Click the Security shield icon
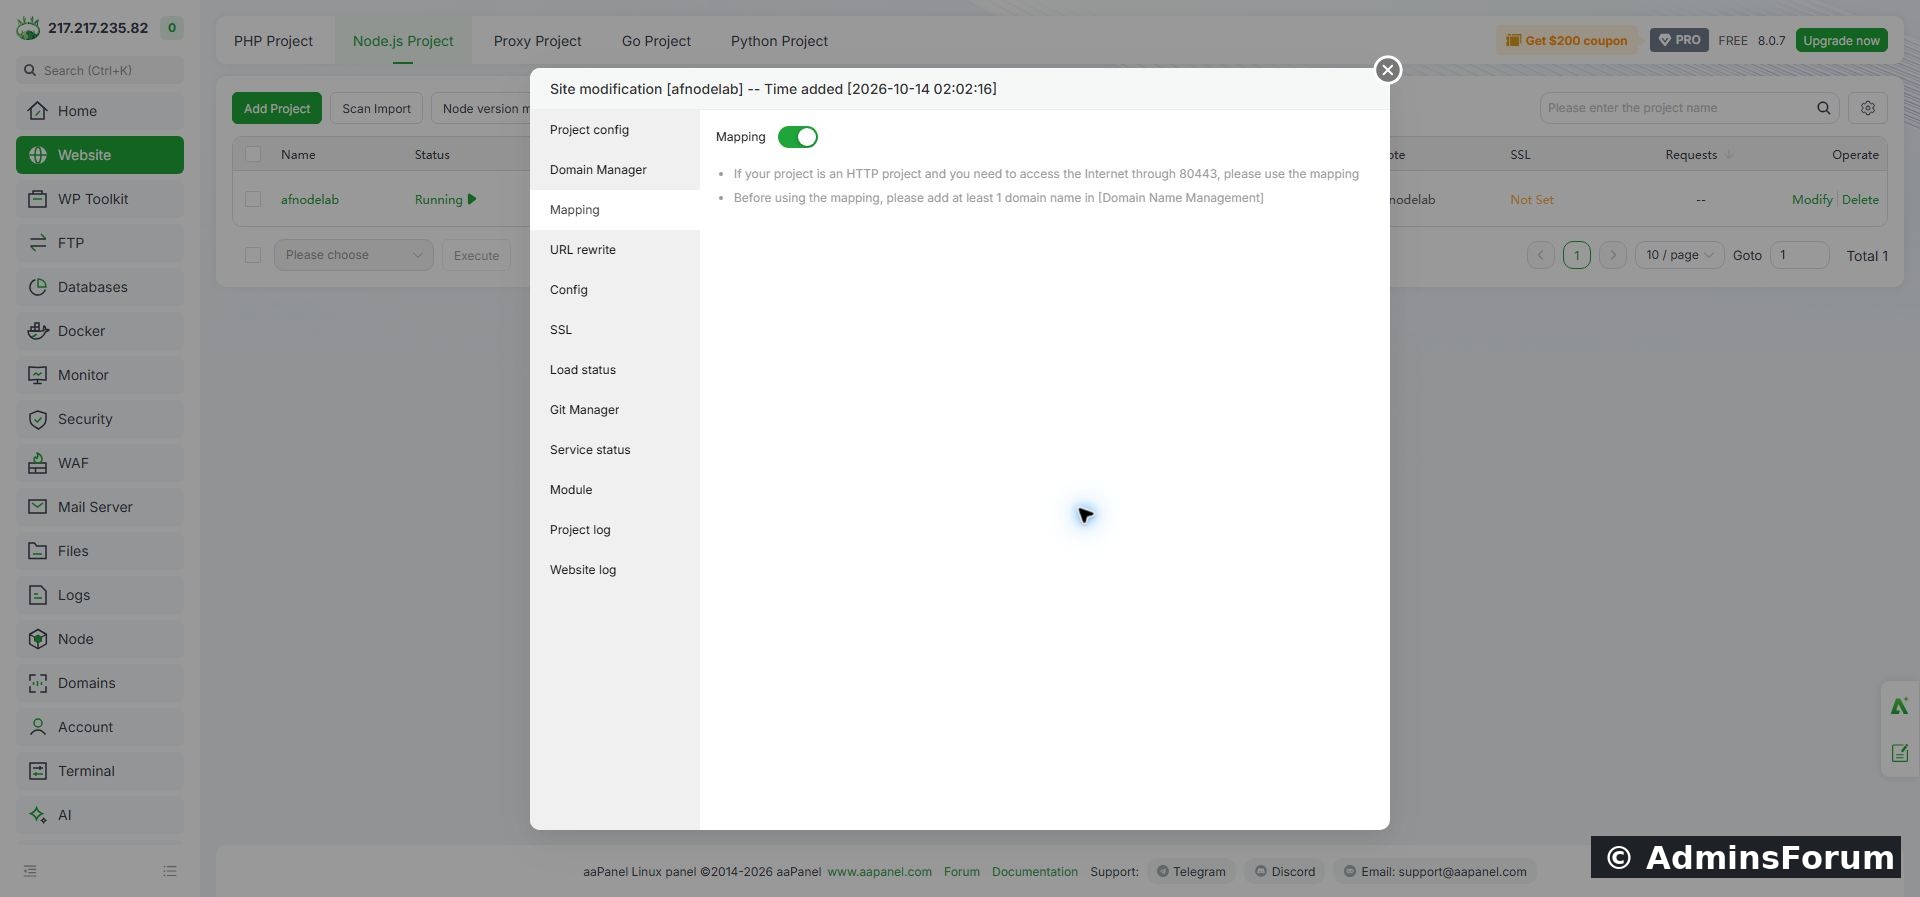The width and height of the screenshot is (1920, 897). [x=38, y=419]
